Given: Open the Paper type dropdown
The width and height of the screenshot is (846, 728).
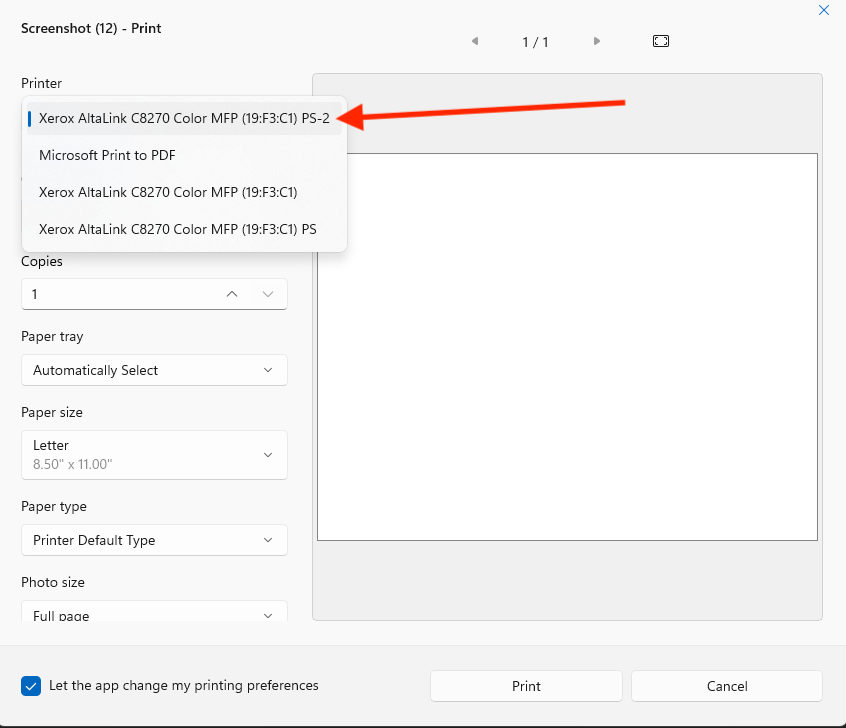Looking at the screenshot, I should [154, 540].
